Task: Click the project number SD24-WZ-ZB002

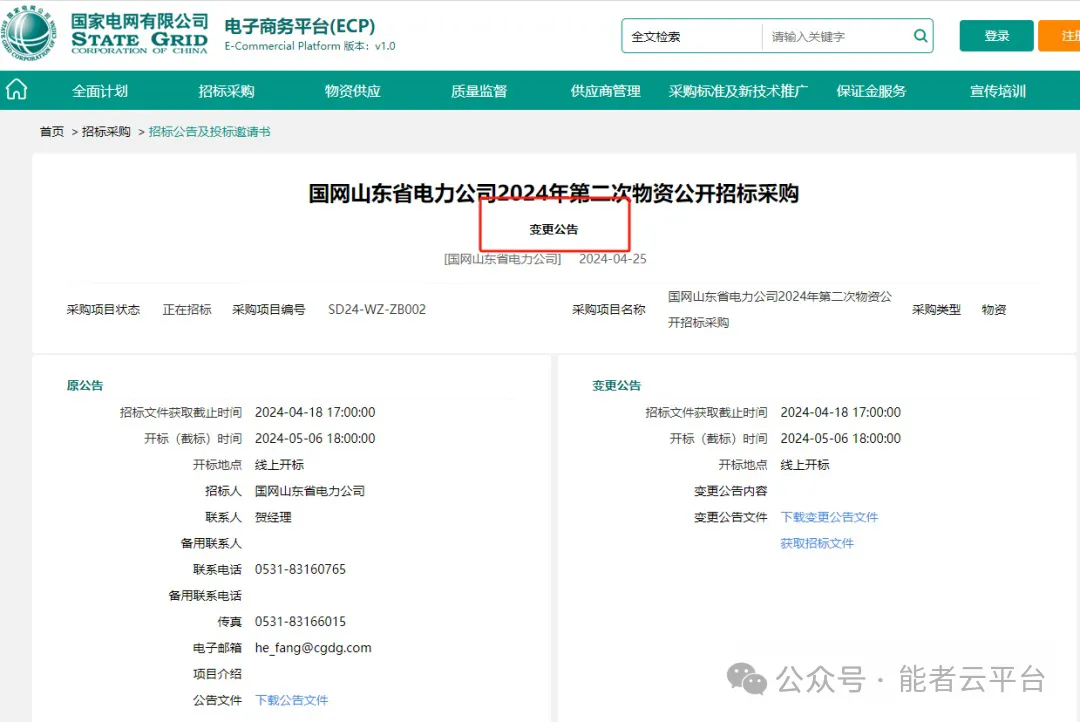Action: click(x=377, y=309)
